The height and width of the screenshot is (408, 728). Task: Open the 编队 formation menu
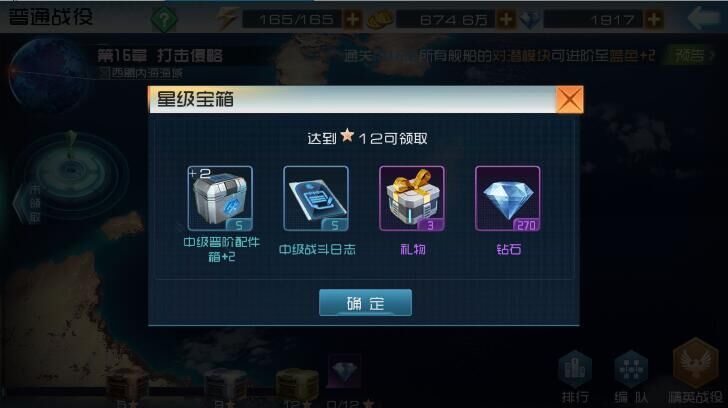pyautogui.click(x=630, y=377)
